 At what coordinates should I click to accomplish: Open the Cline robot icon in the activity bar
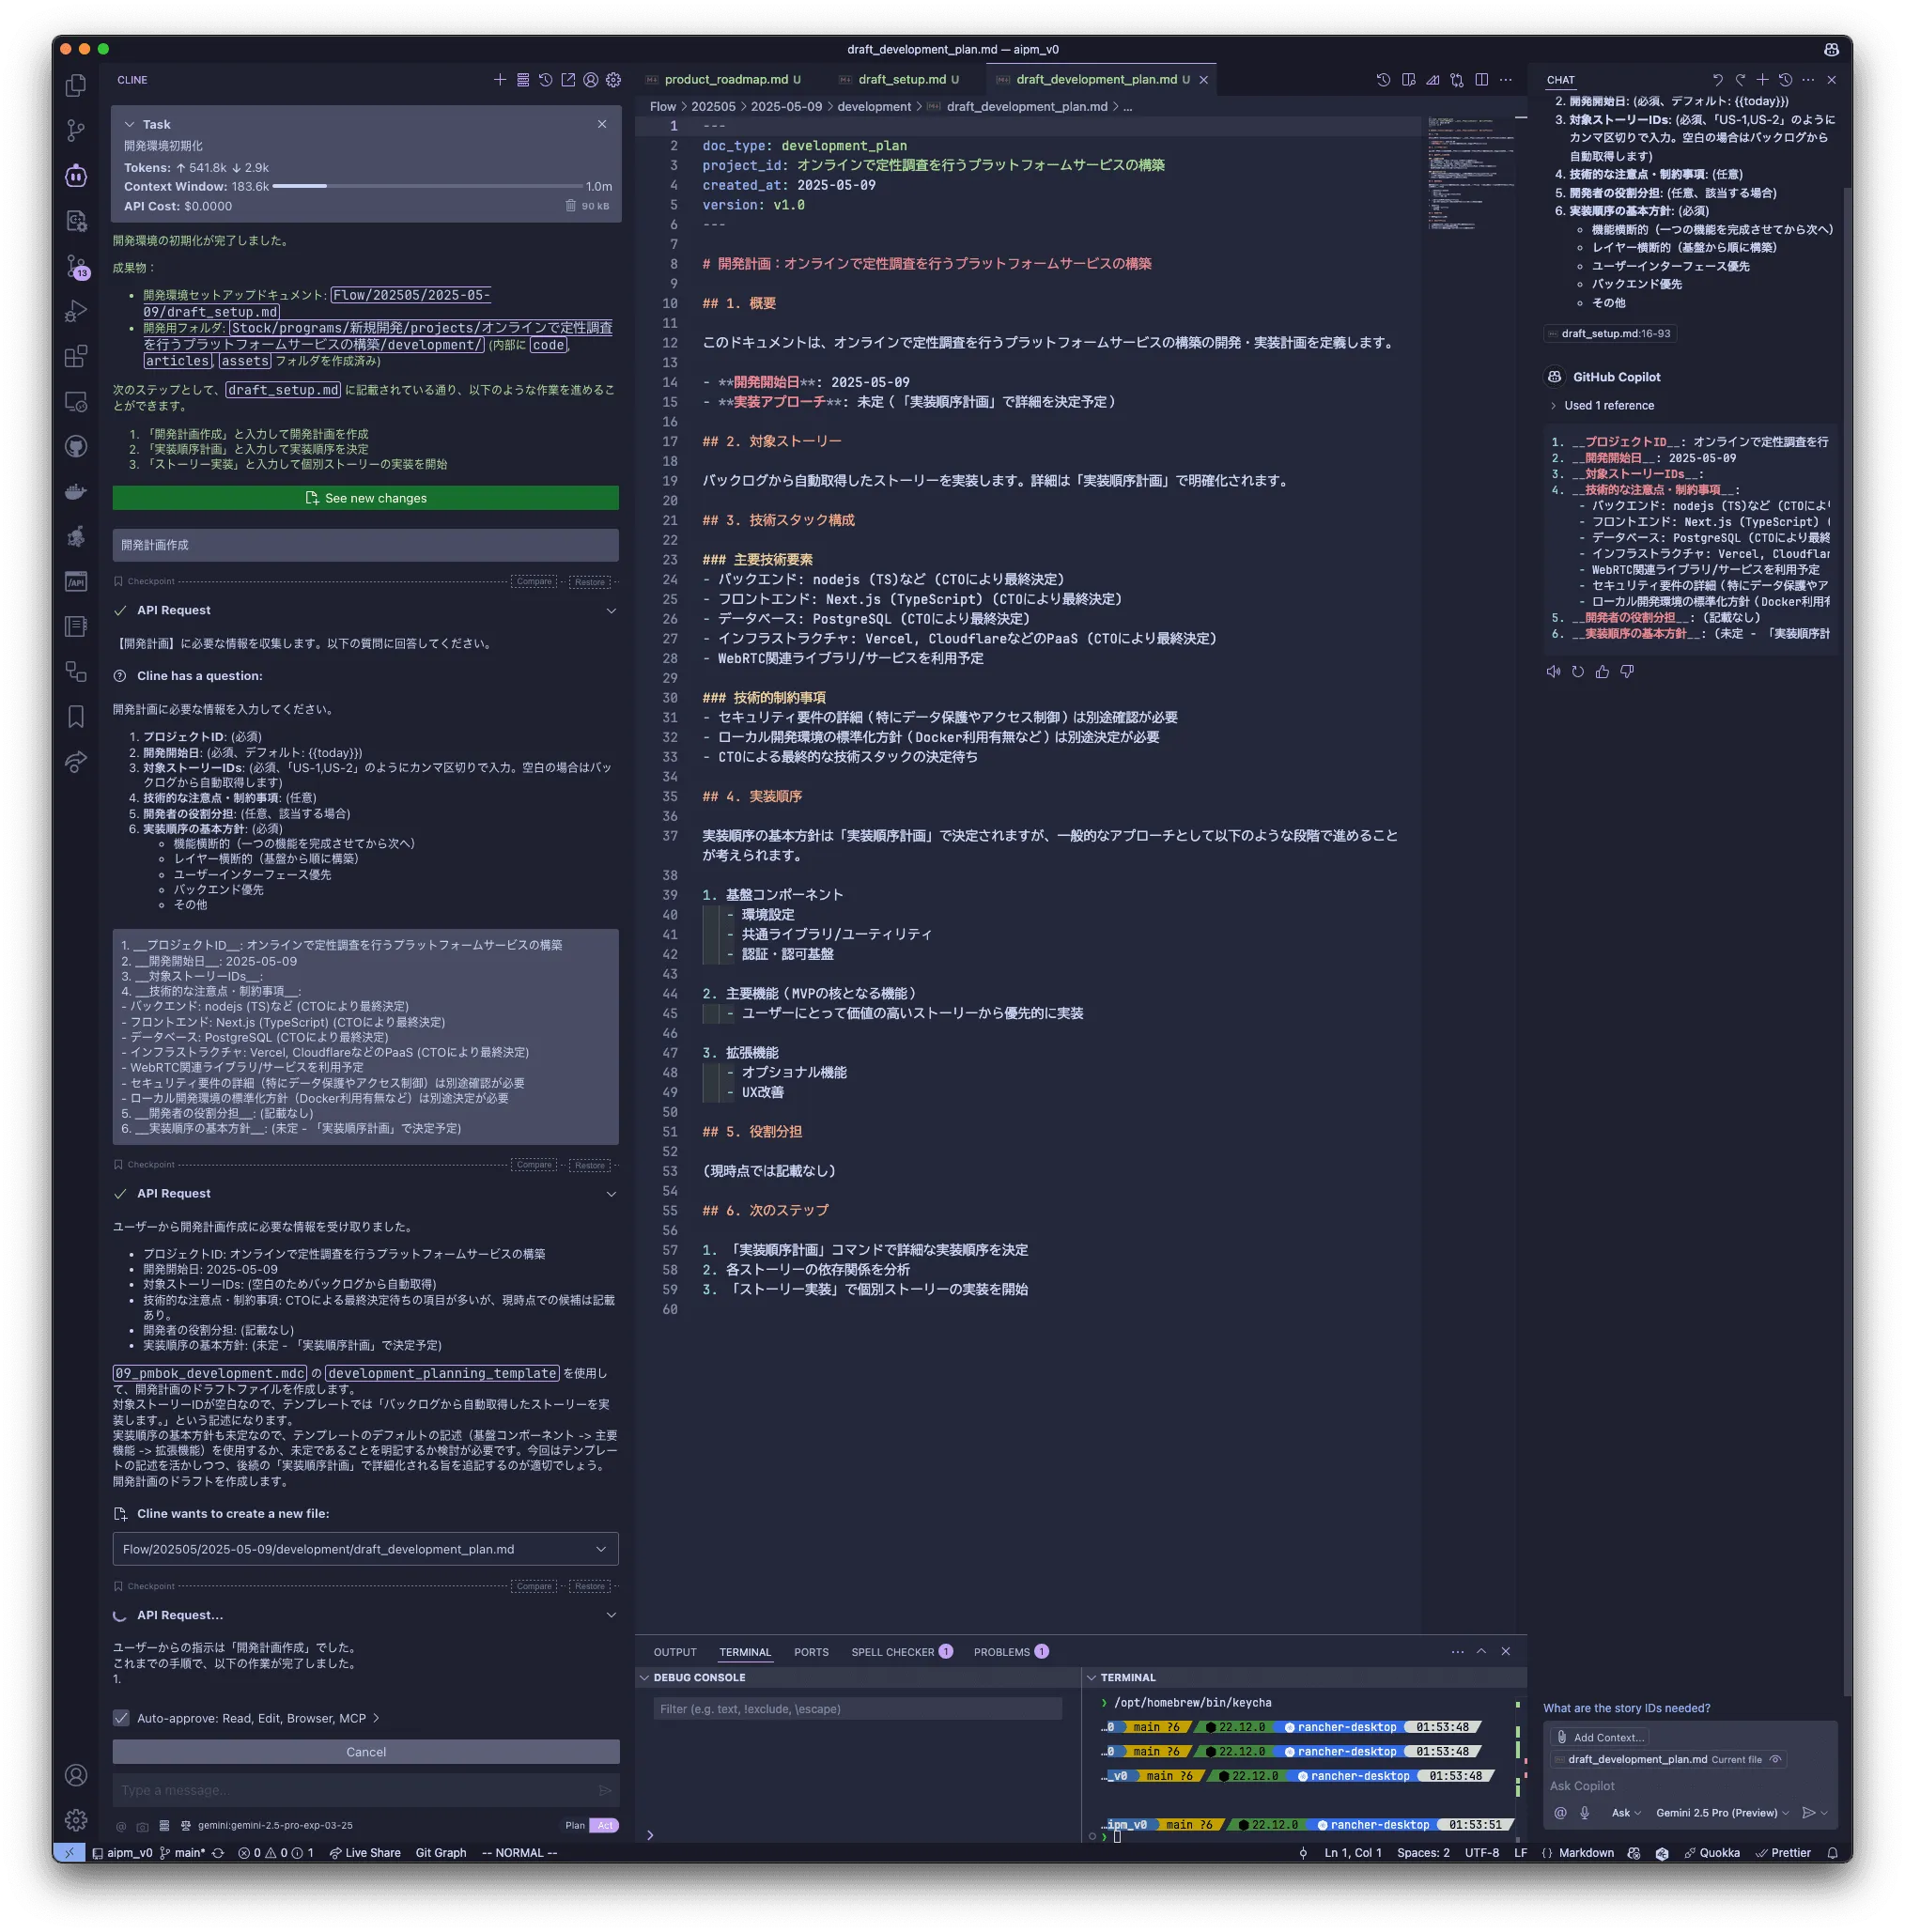point(76,176)
